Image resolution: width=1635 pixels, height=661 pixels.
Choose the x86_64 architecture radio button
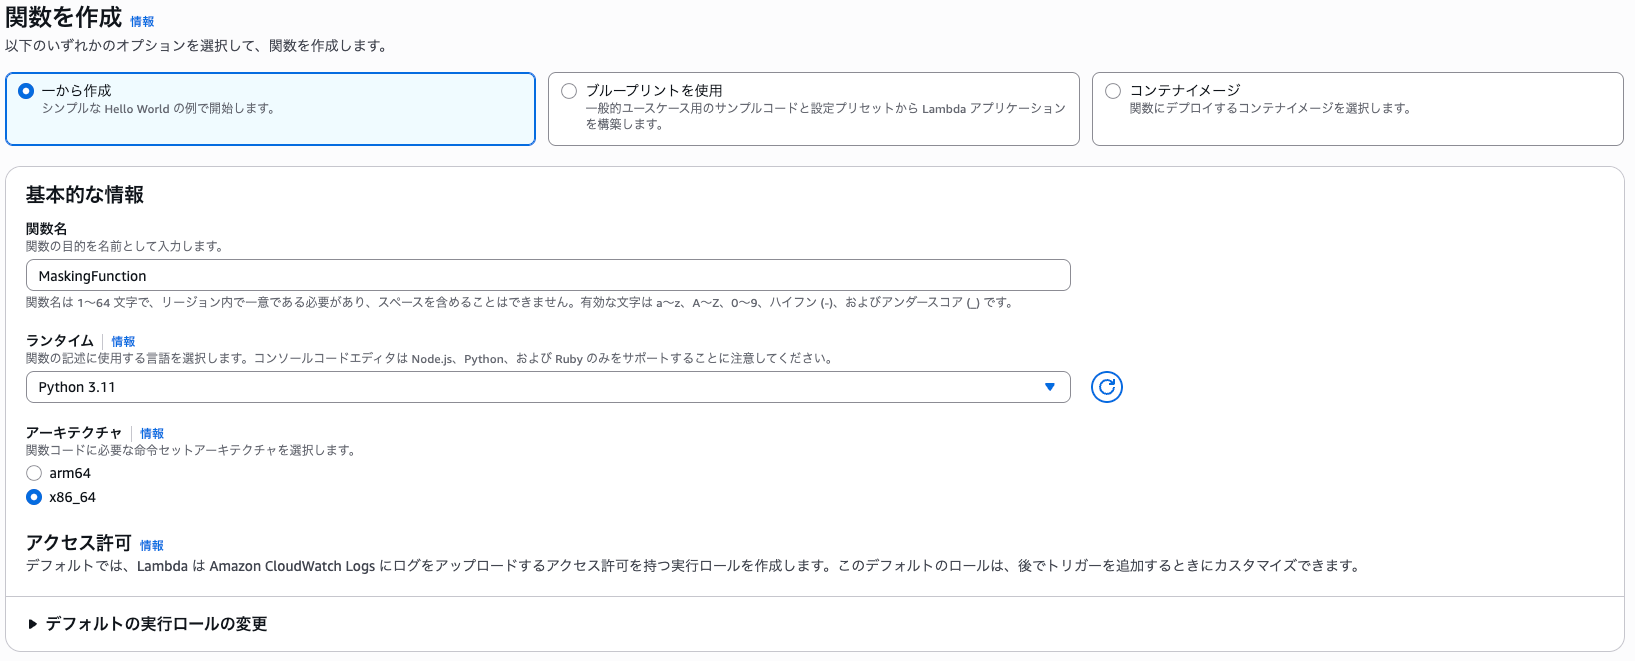34,497
